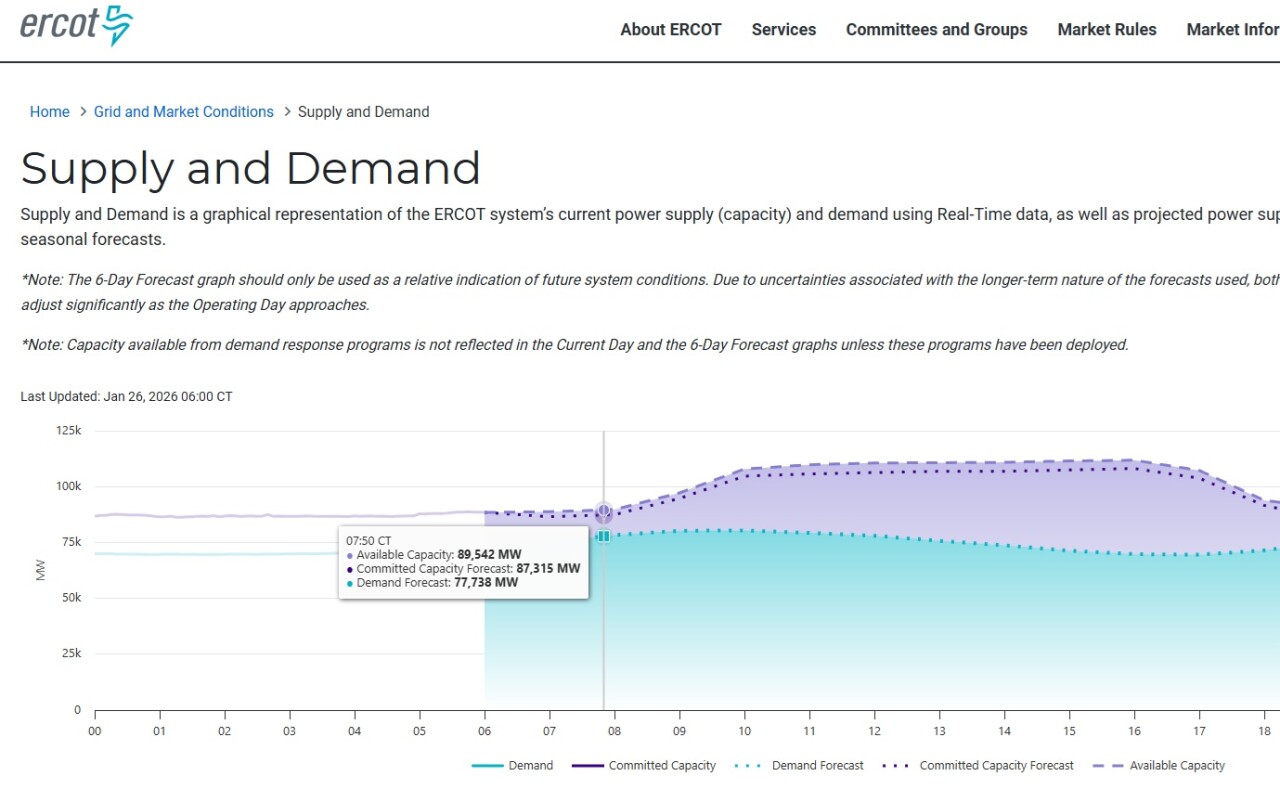The height and width of the screenshot is (789, 1280).
Task: Toggle the Demand series in the legend
Action: [512, 766]
